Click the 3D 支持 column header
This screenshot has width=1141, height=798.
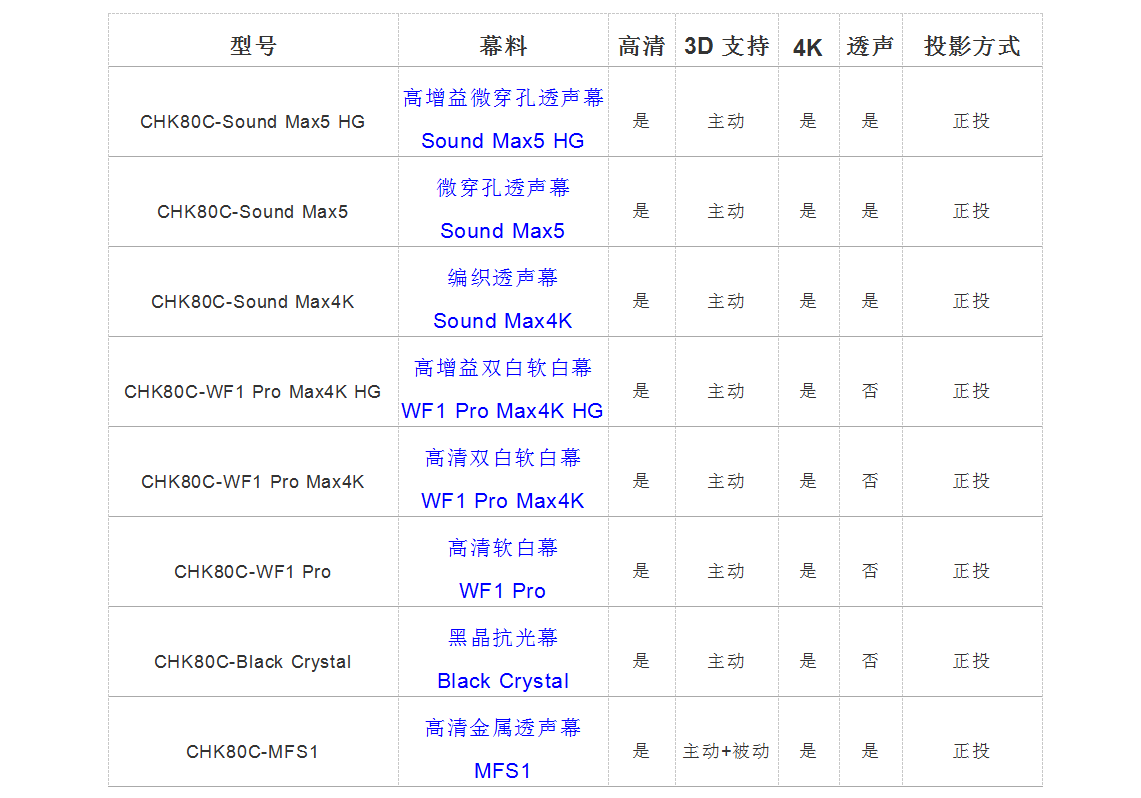pos(726,46)
